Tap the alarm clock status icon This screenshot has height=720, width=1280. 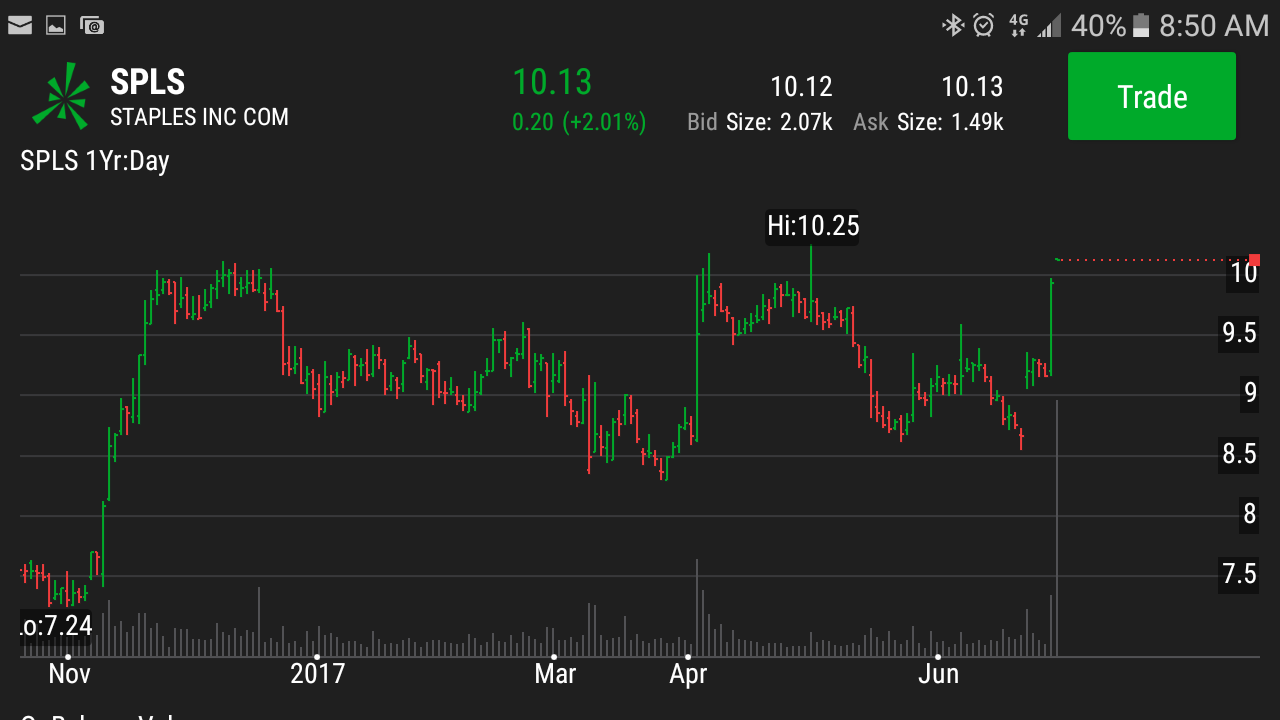click(984, 26)
